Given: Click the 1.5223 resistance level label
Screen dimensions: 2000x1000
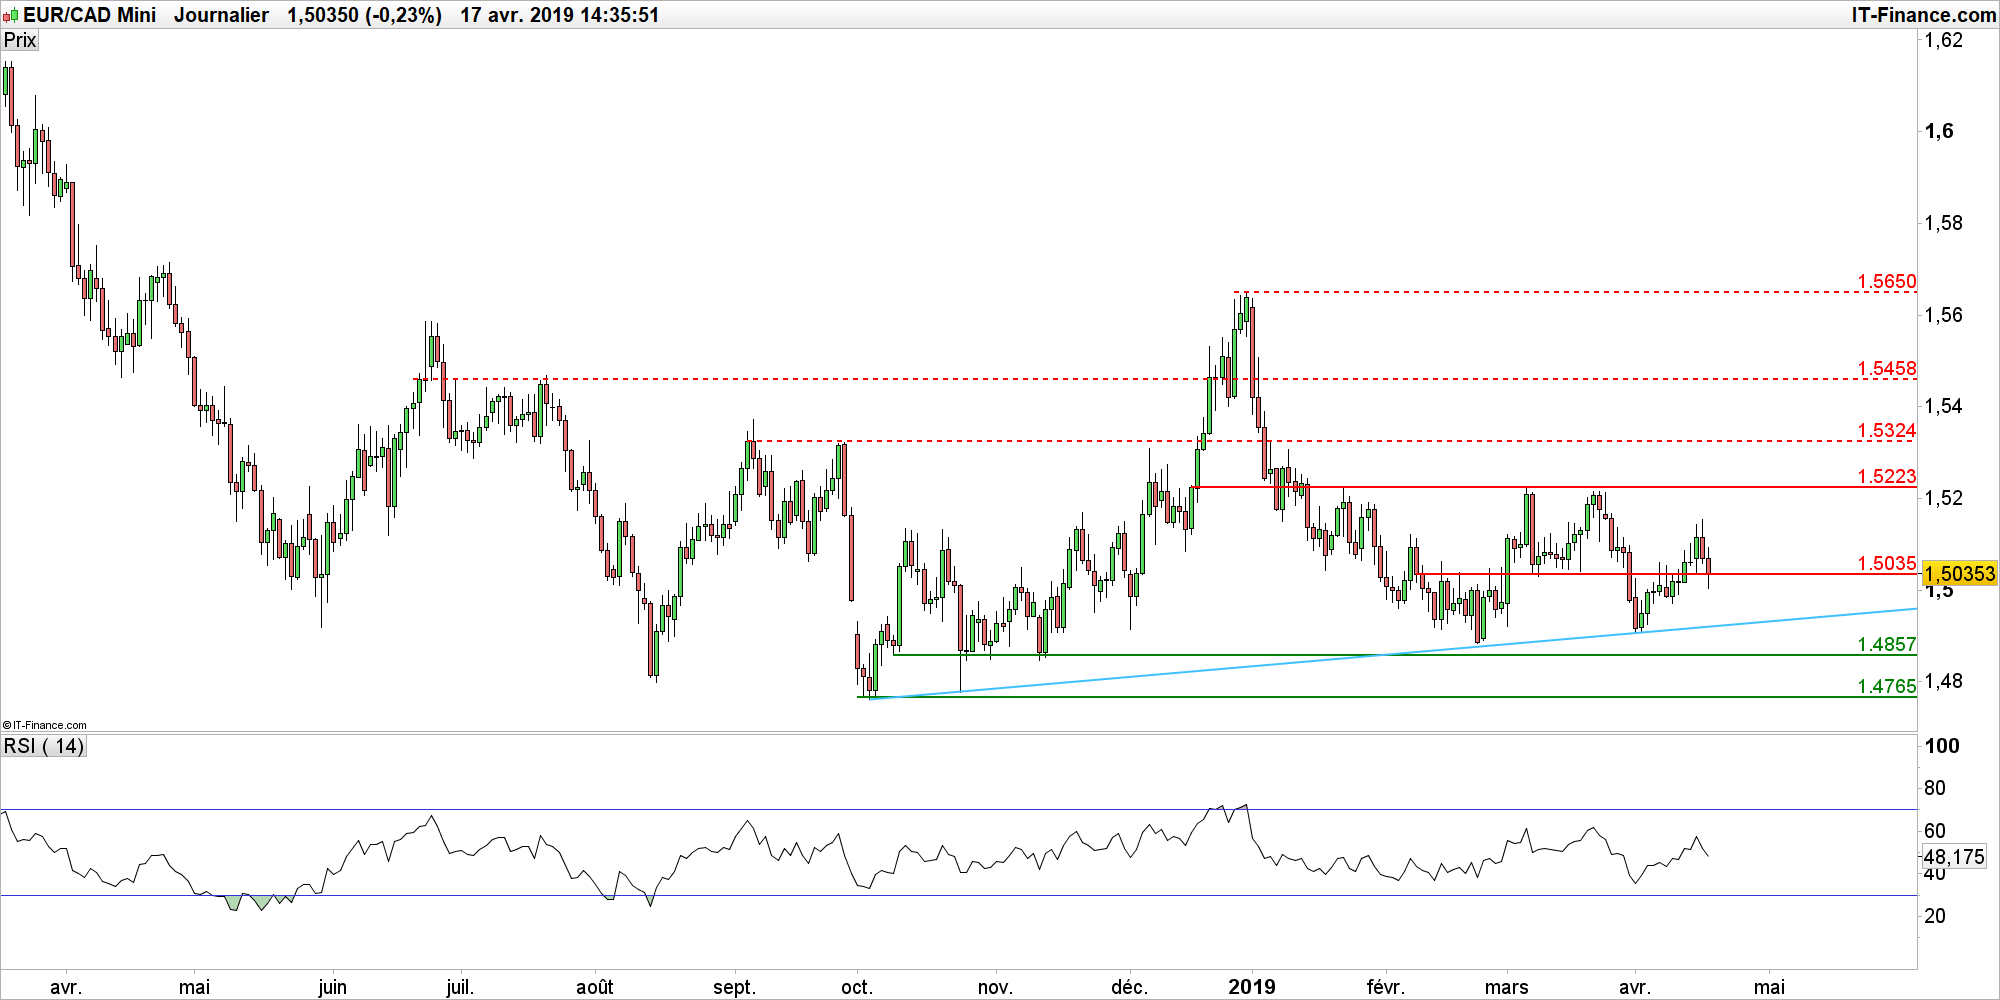Looking at the screenshot, I should [x=1886, y=476].
